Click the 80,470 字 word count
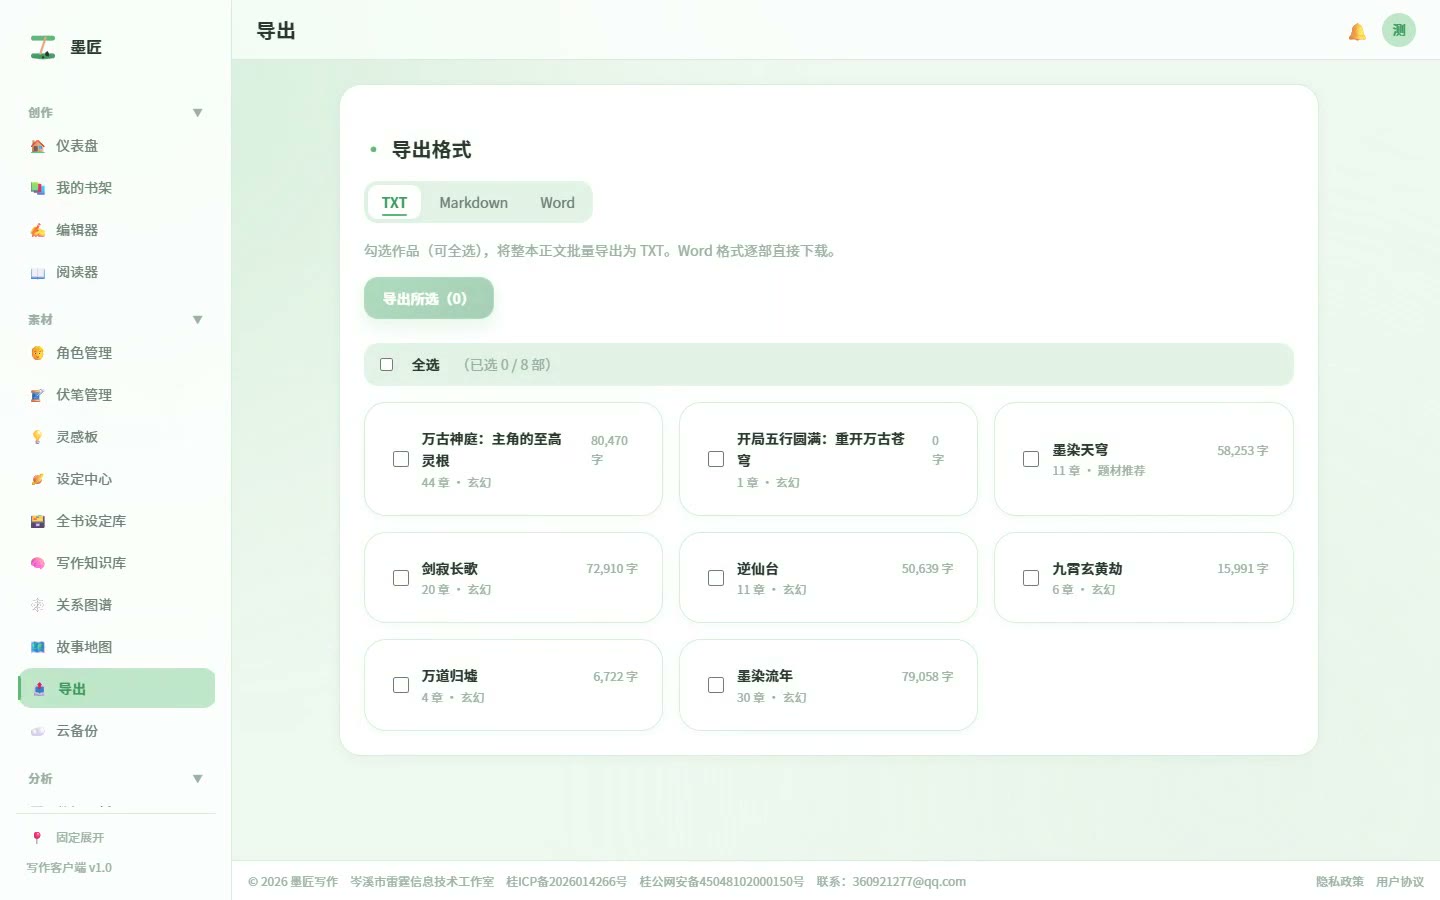The image size is (1440, 900). tap(609, 450)
